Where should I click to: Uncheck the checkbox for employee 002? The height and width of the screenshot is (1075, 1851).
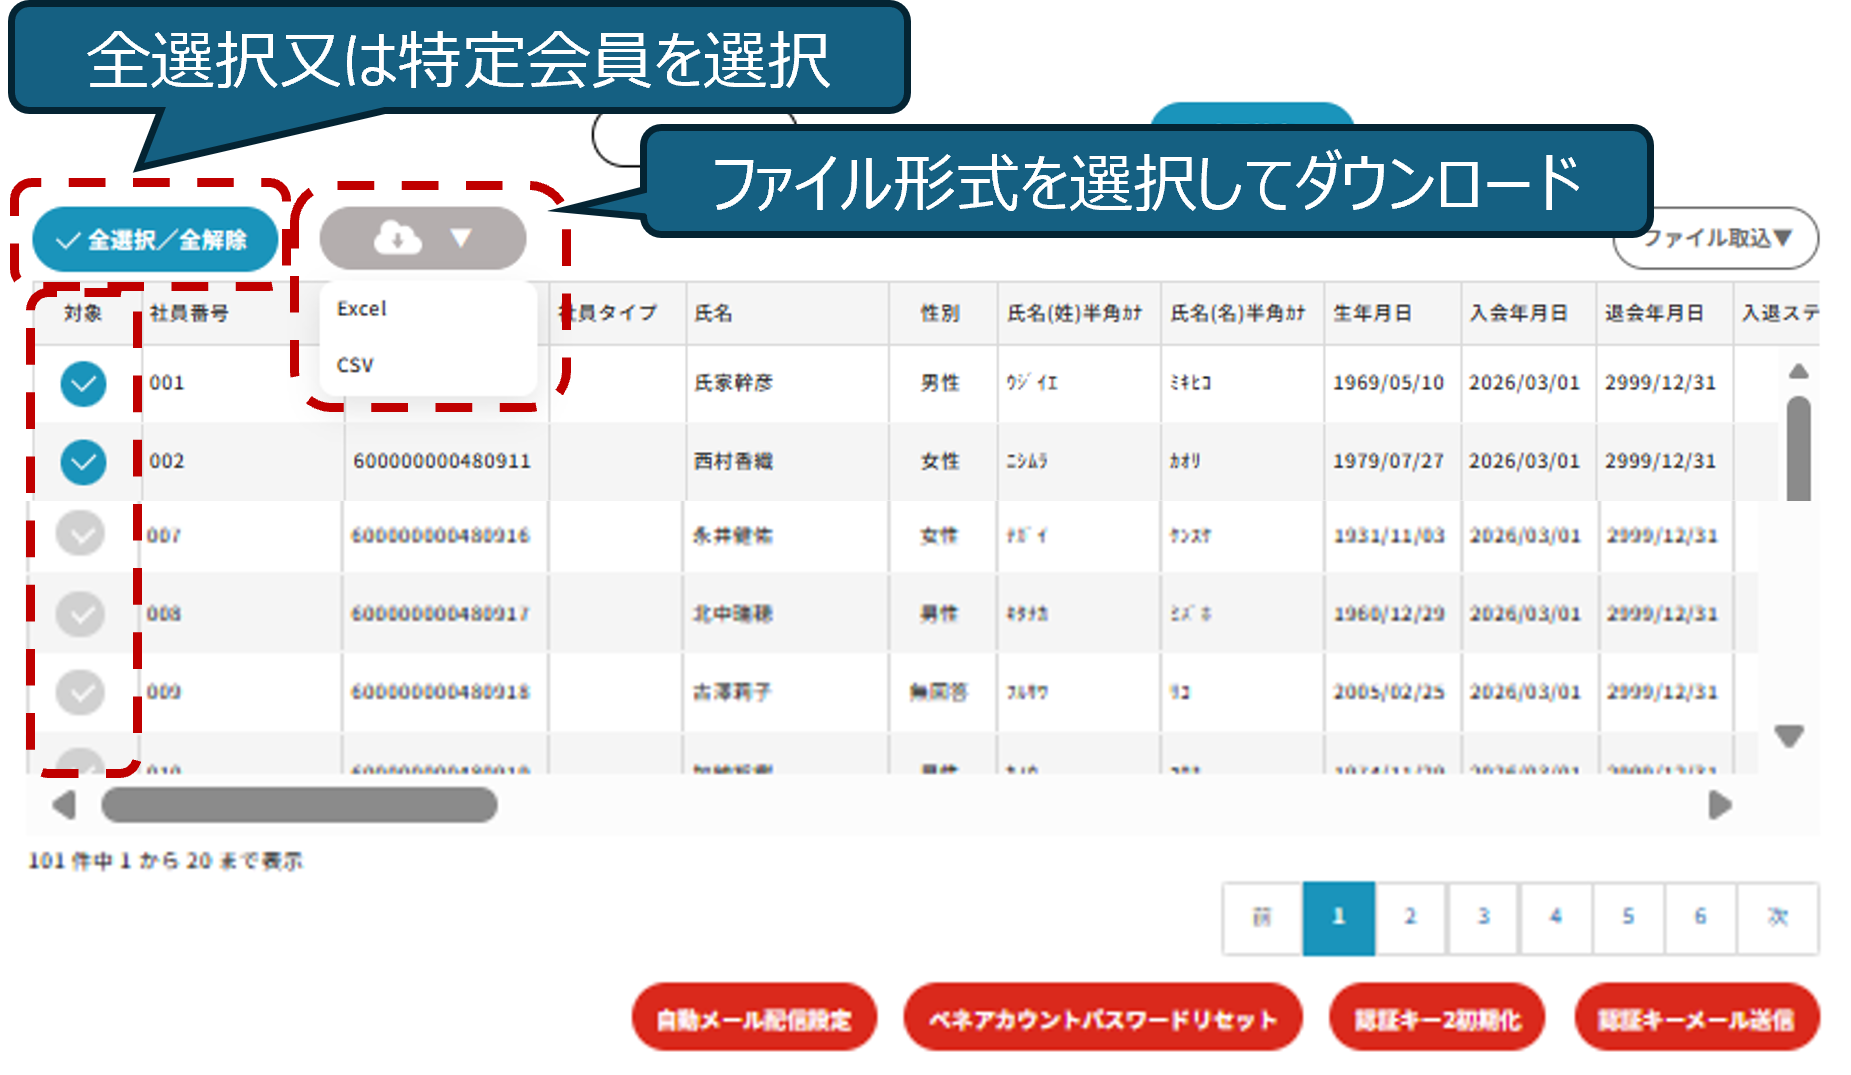83,462
